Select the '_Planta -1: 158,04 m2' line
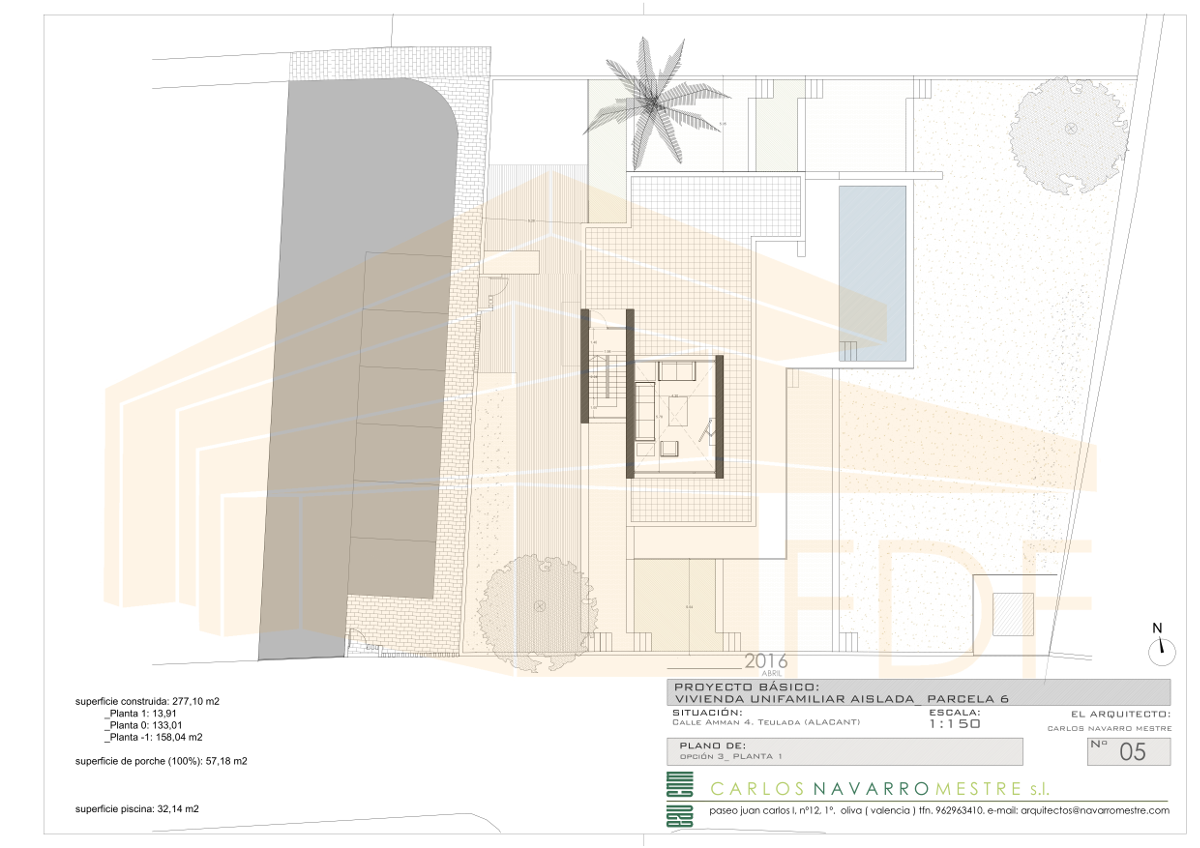The image size is (1200, 848). pyautogui.click(x=152, y=738)
